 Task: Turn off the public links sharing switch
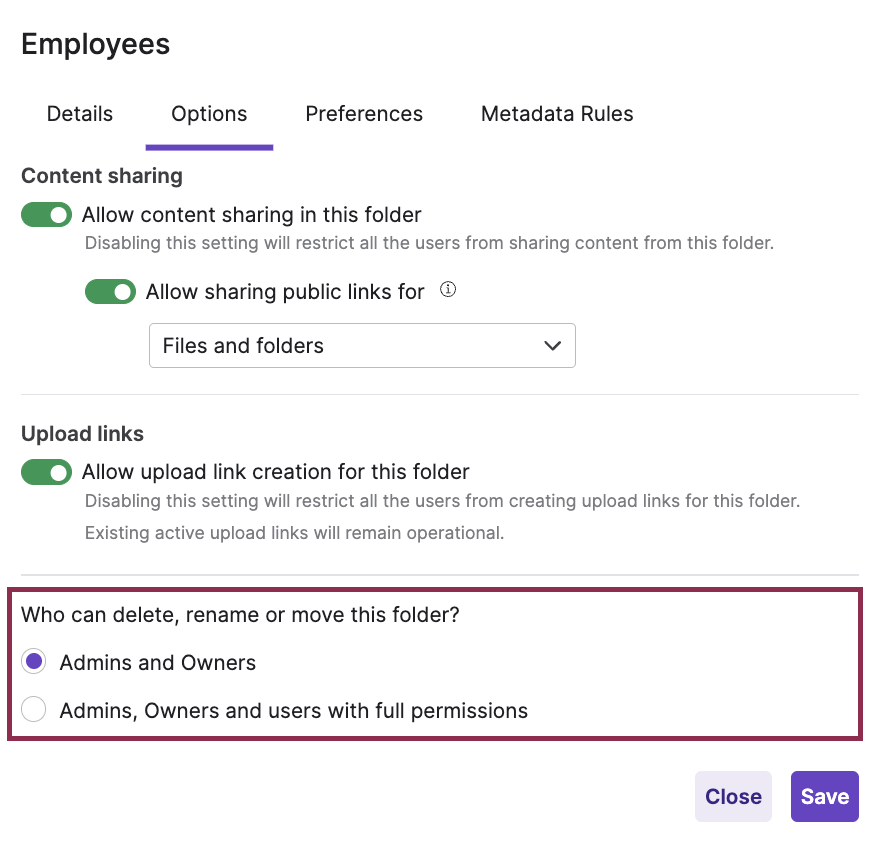pos(111,292)
